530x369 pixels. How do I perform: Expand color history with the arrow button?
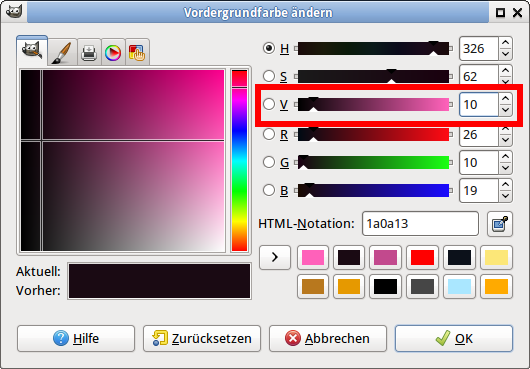click(x=275, y=257)
